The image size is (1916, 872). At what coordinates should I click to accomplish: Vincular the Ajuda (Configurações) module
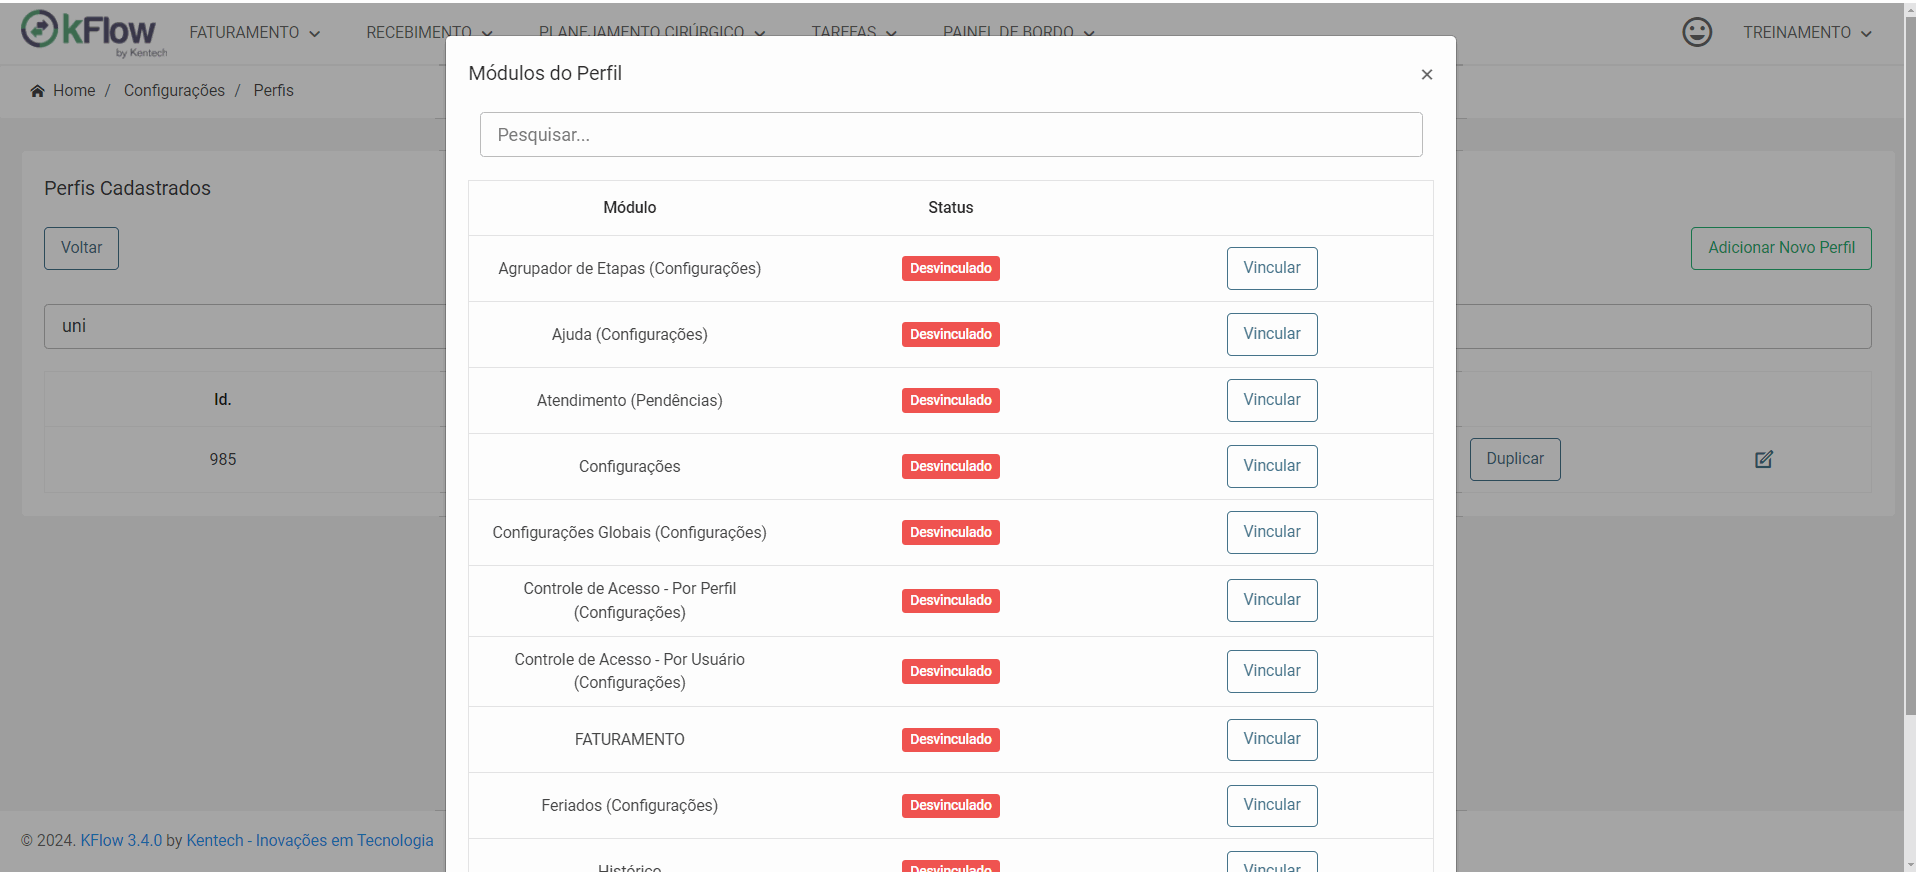[x=1272, y=334]
